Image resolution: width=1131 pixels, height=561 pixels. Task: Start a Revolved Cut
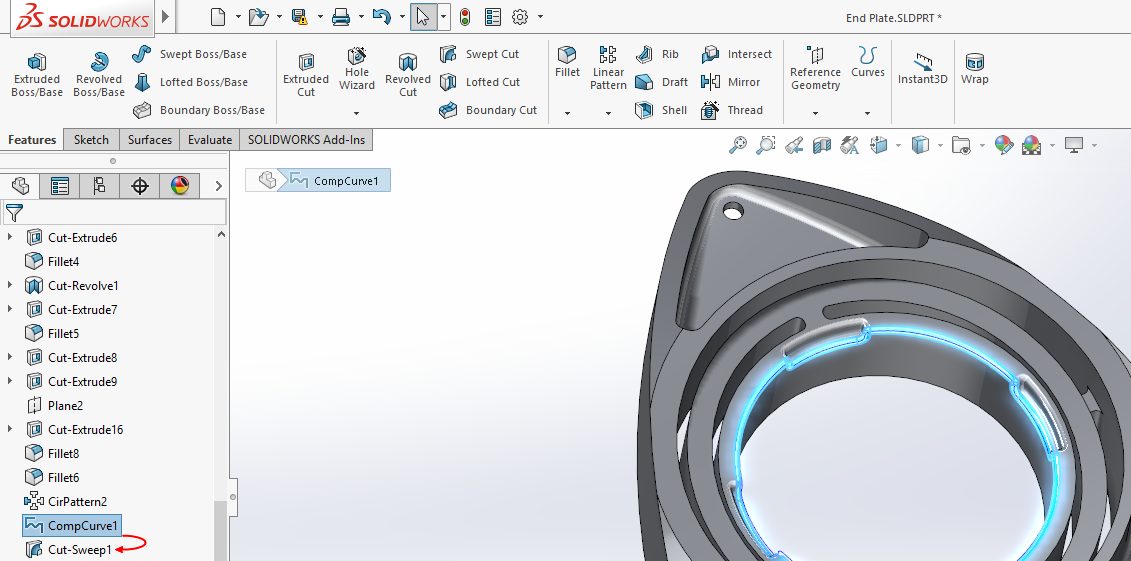coord(408,74)
